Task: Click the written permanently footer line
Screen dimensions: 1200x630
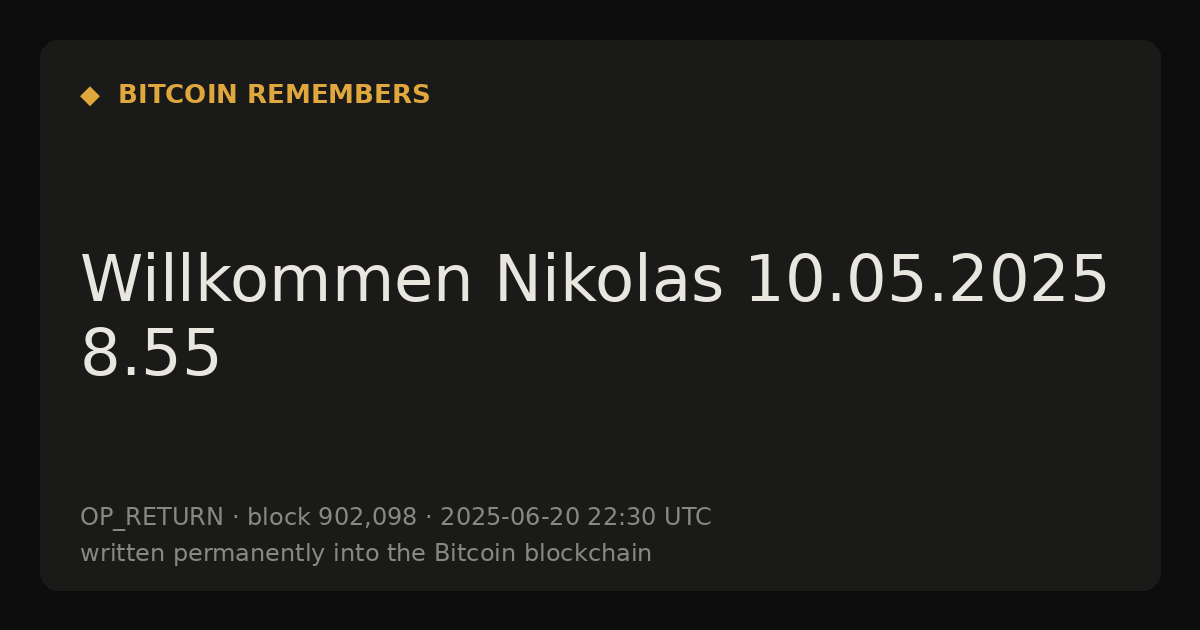Action: pyautogui.click(x=366, y=553)
